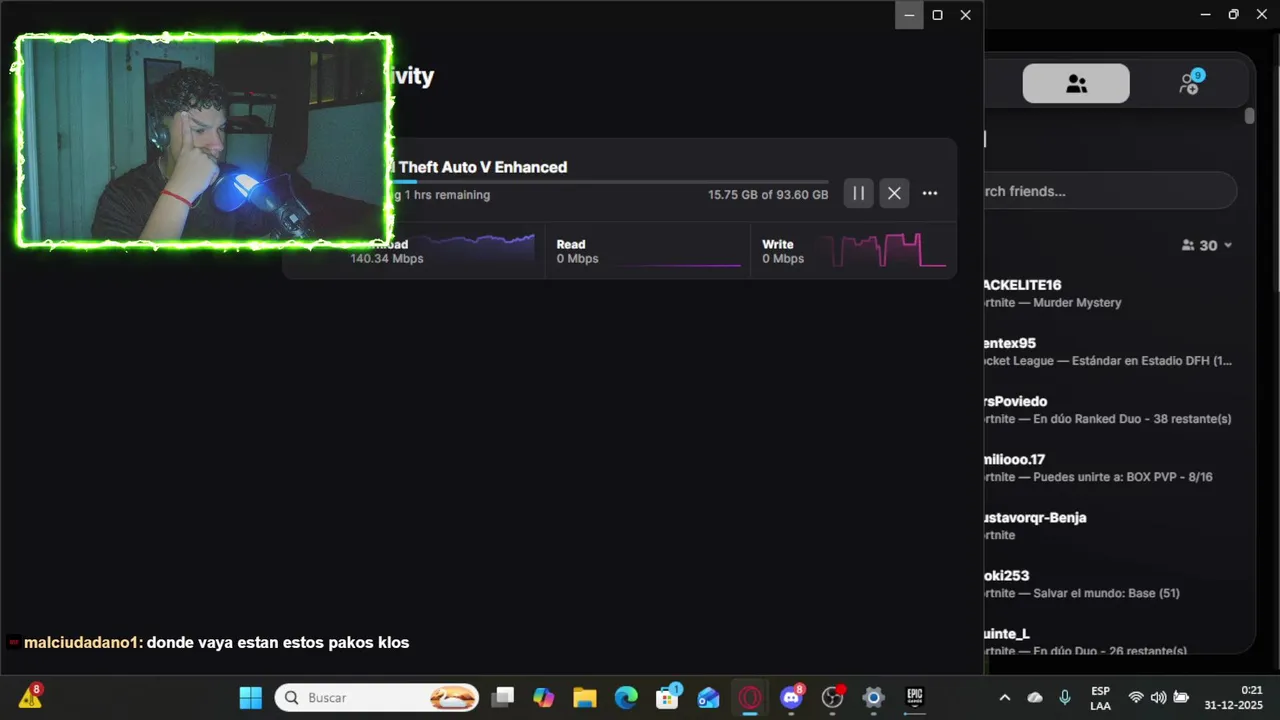This screenshot has width=1280, height=720.
Task: Select the friend ending in rqr-Benja
Action: tap(1110, 525)
